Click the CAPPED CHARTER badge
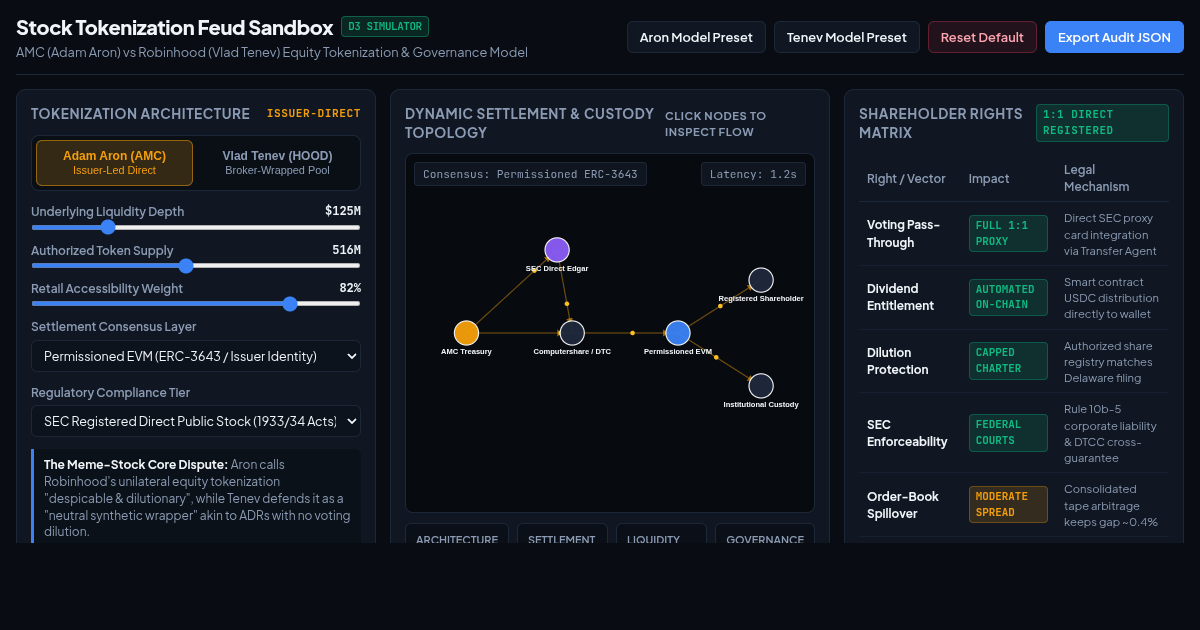Image resolution: width=1200 pixels, height=630 pixels. (x=1008, y=360)
